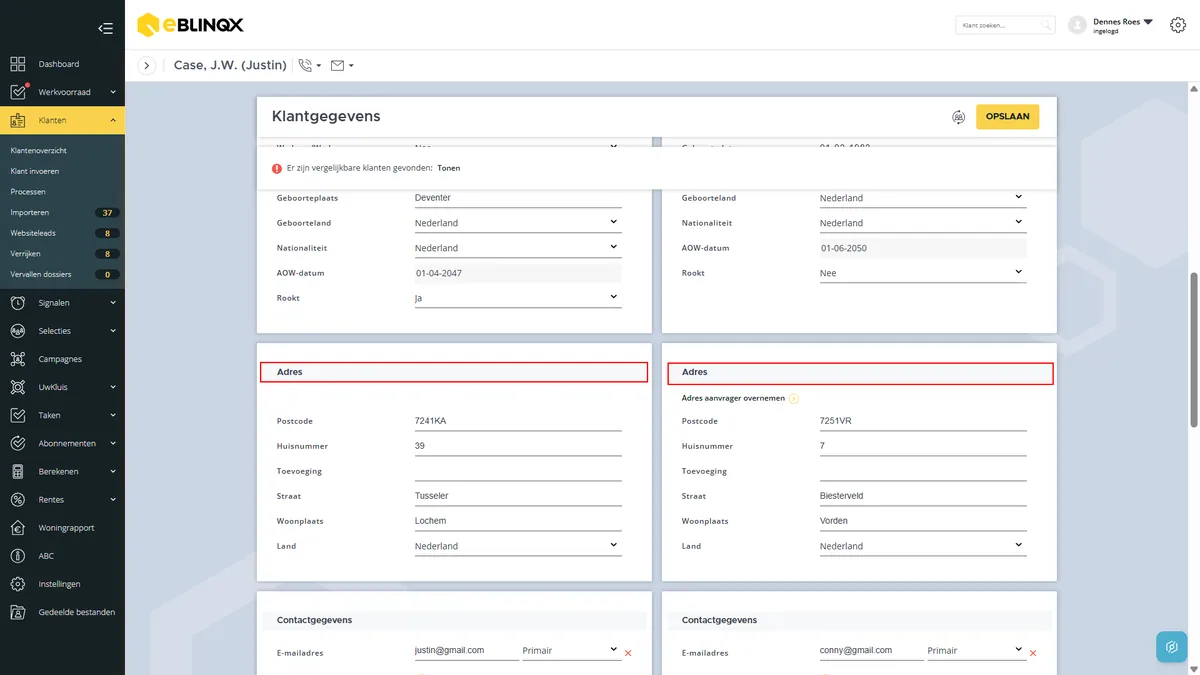Viewport: 1200px width, 675px height.
Task: Collapse the Klanten menu section
Action: tap(62, 120)
